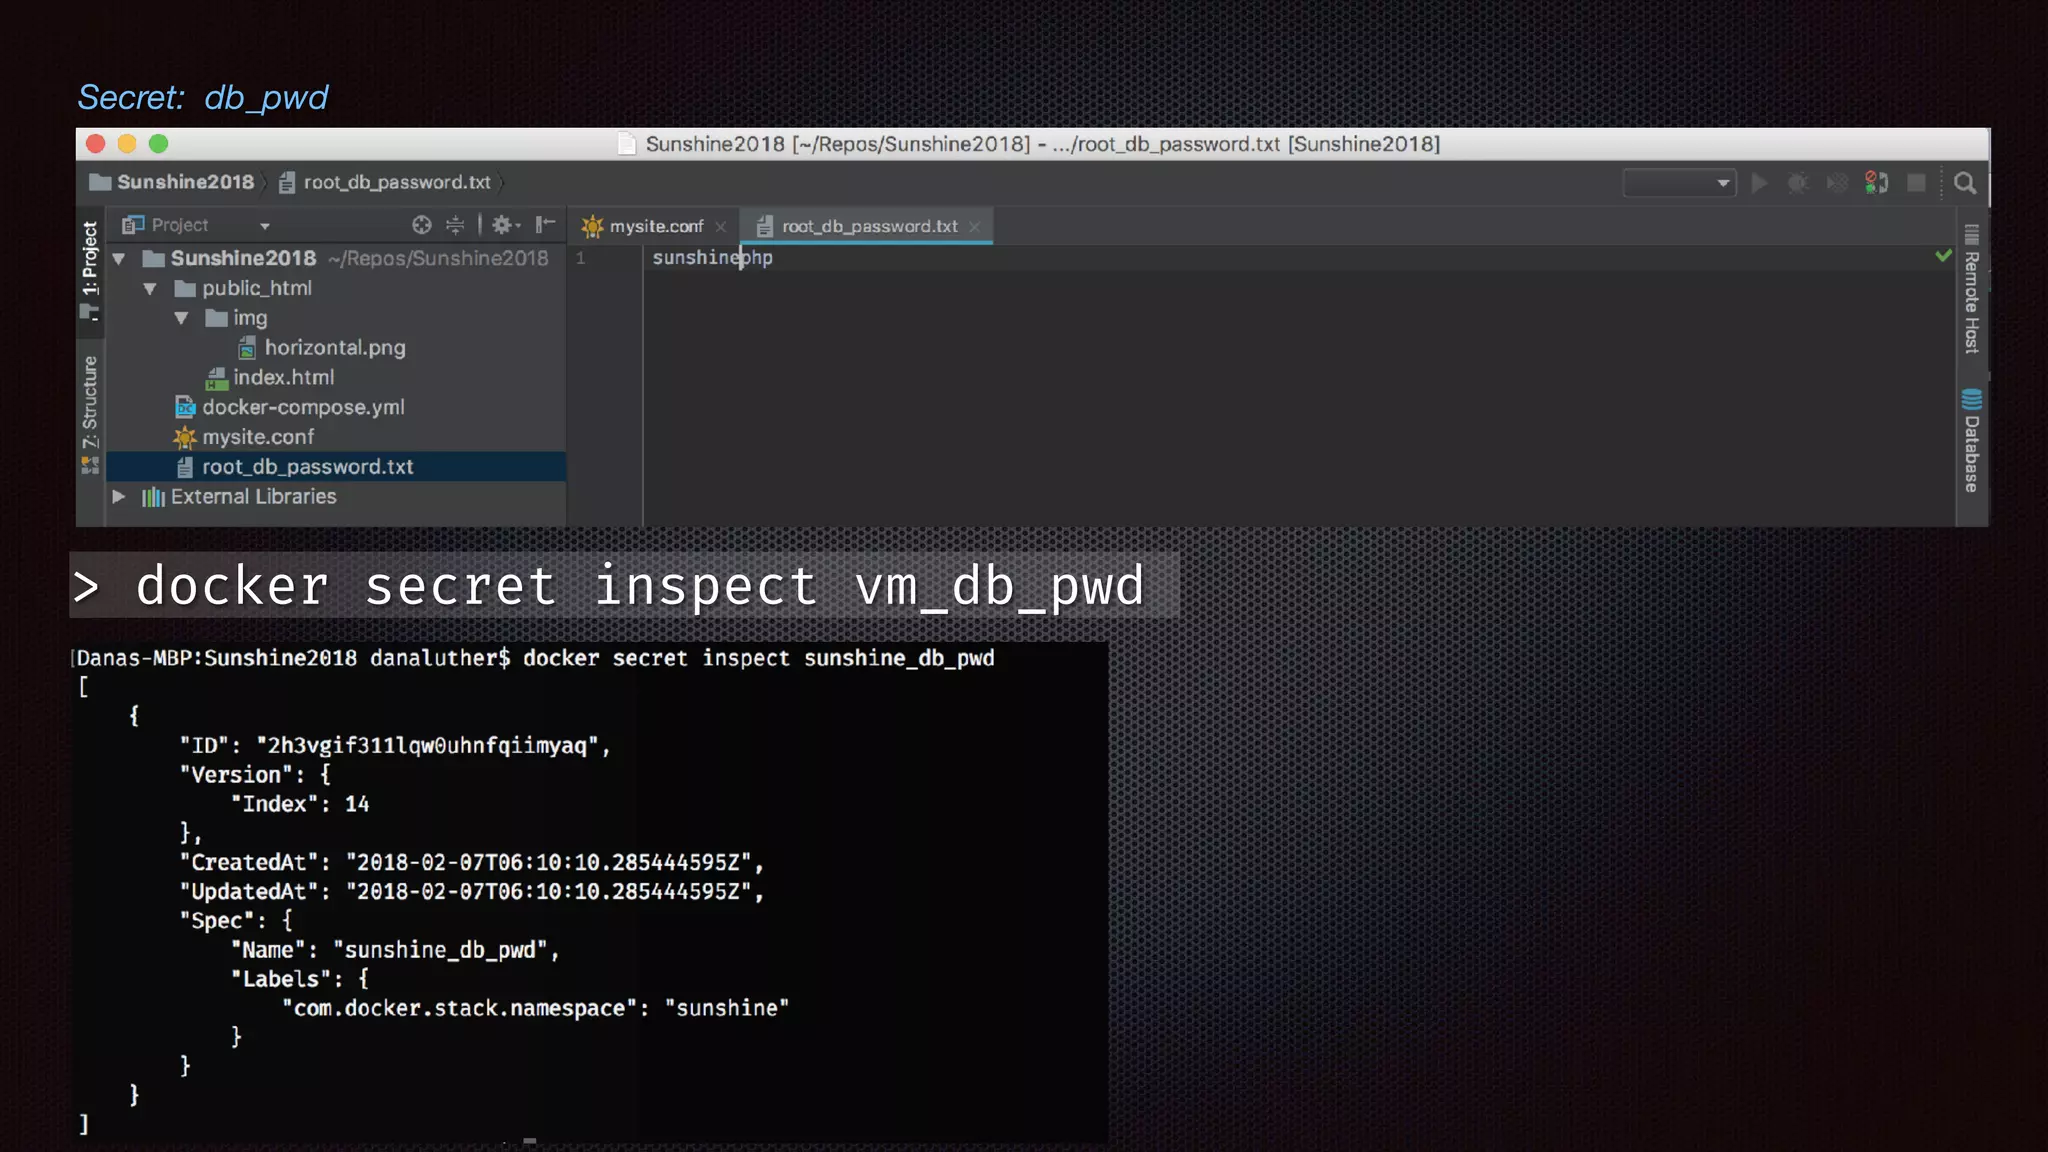The image size is (2048, 1152).
Task: Open Search Everywhere magnifier icon
Action: [1965, 183]
